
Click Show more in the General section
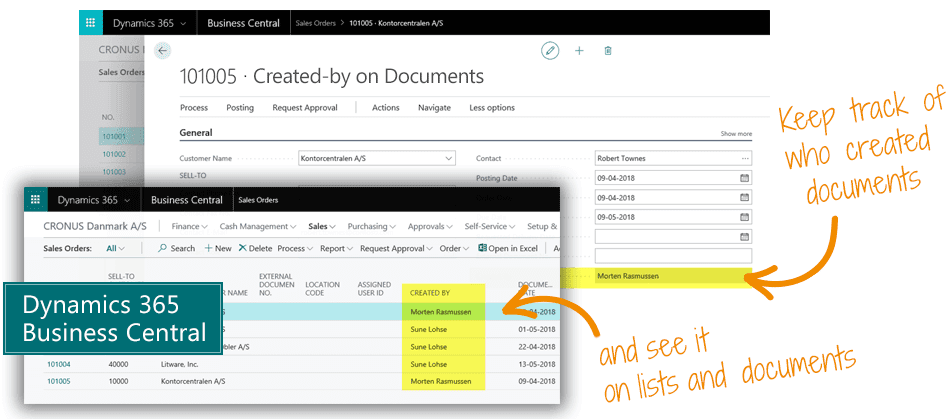[736, 134]
